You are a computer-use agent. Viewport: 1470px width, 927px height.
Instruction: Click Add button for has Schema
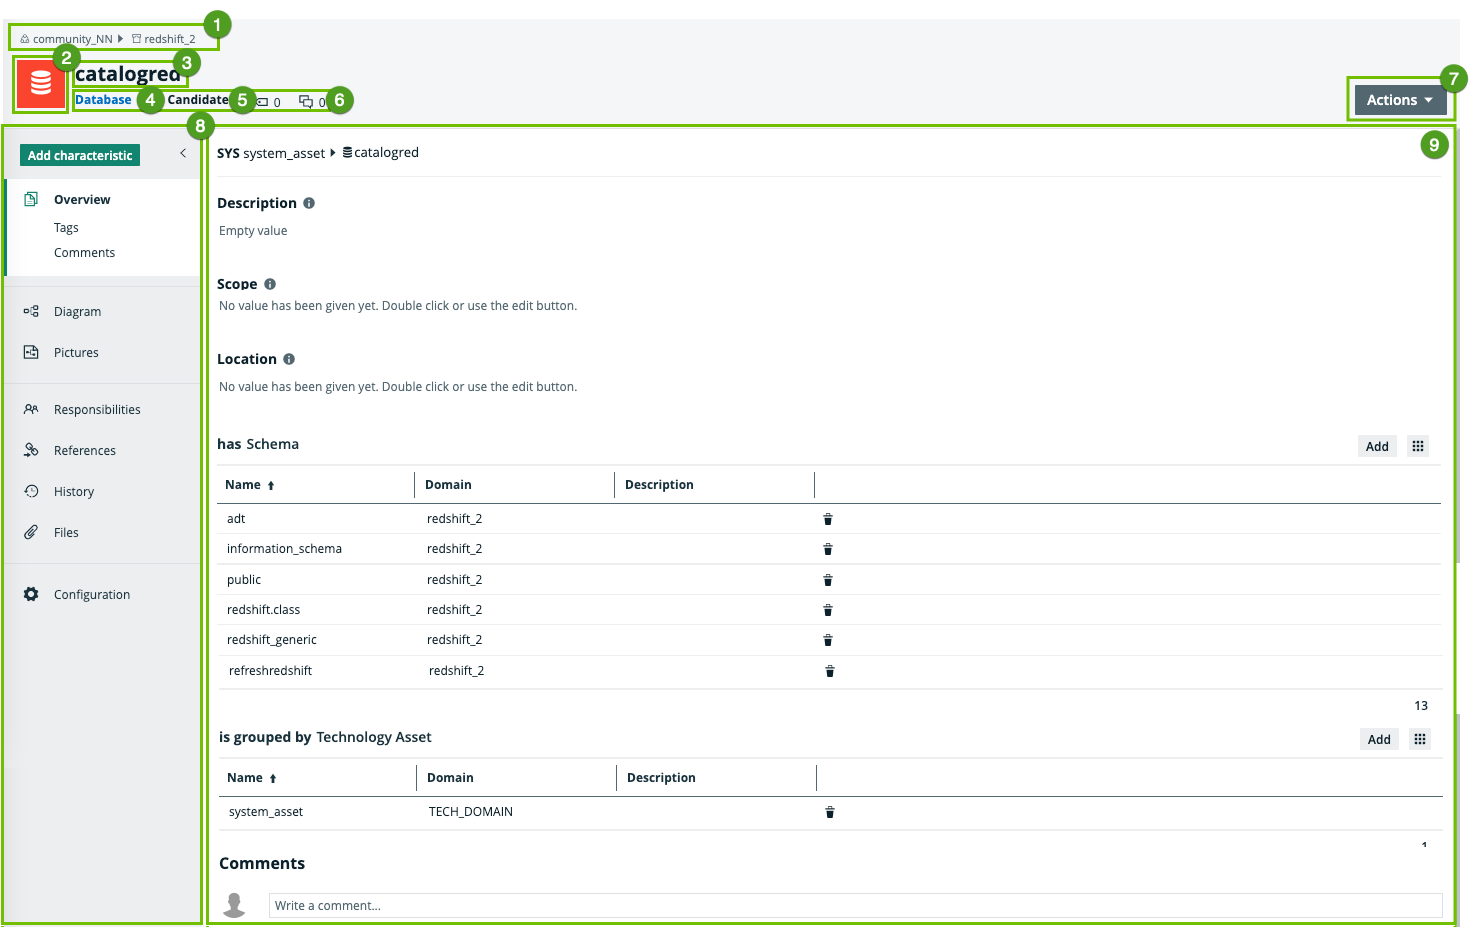coord(1376,446)
